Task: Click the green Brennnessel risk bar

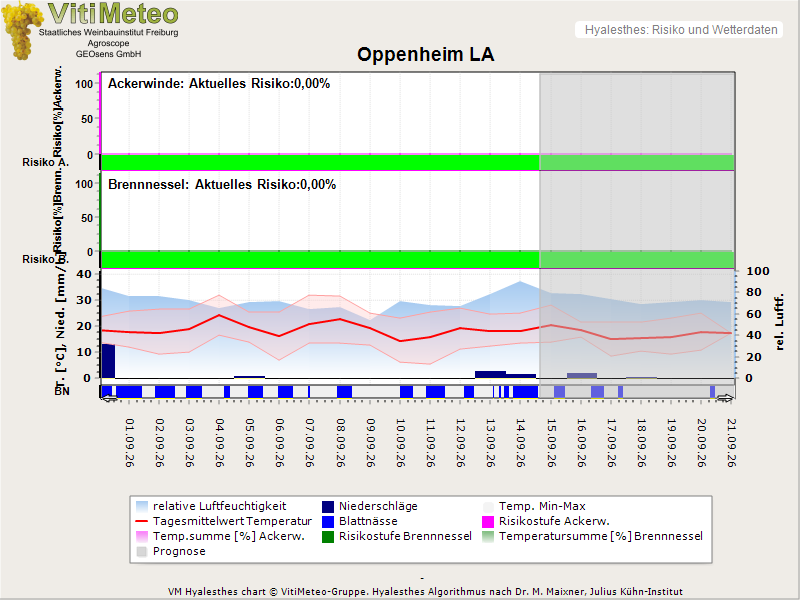Action: coord(417,260)
